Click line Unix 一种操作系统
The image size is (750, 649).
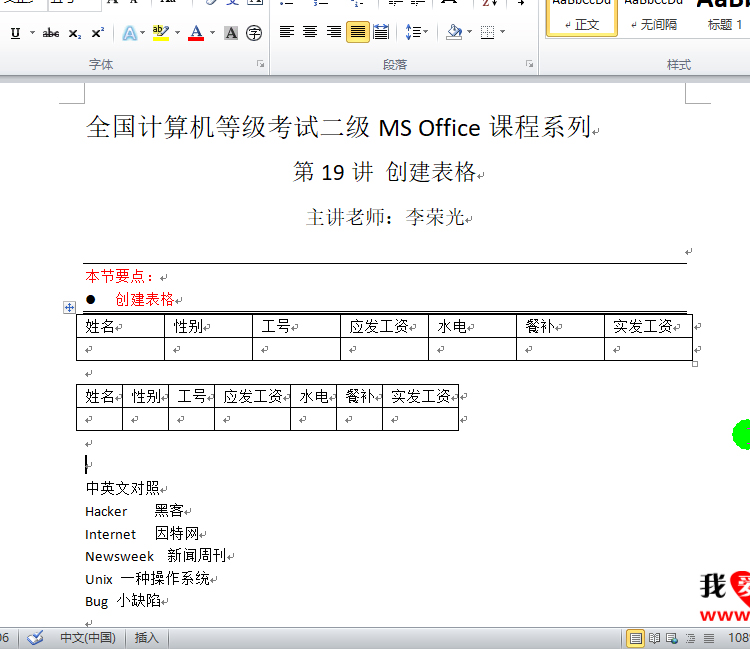(147, 579)
